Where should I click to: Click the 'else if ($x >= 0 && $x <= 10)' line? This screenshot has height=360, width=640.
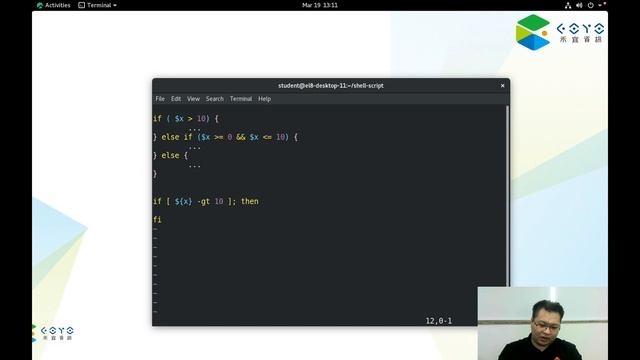point(226,137)
